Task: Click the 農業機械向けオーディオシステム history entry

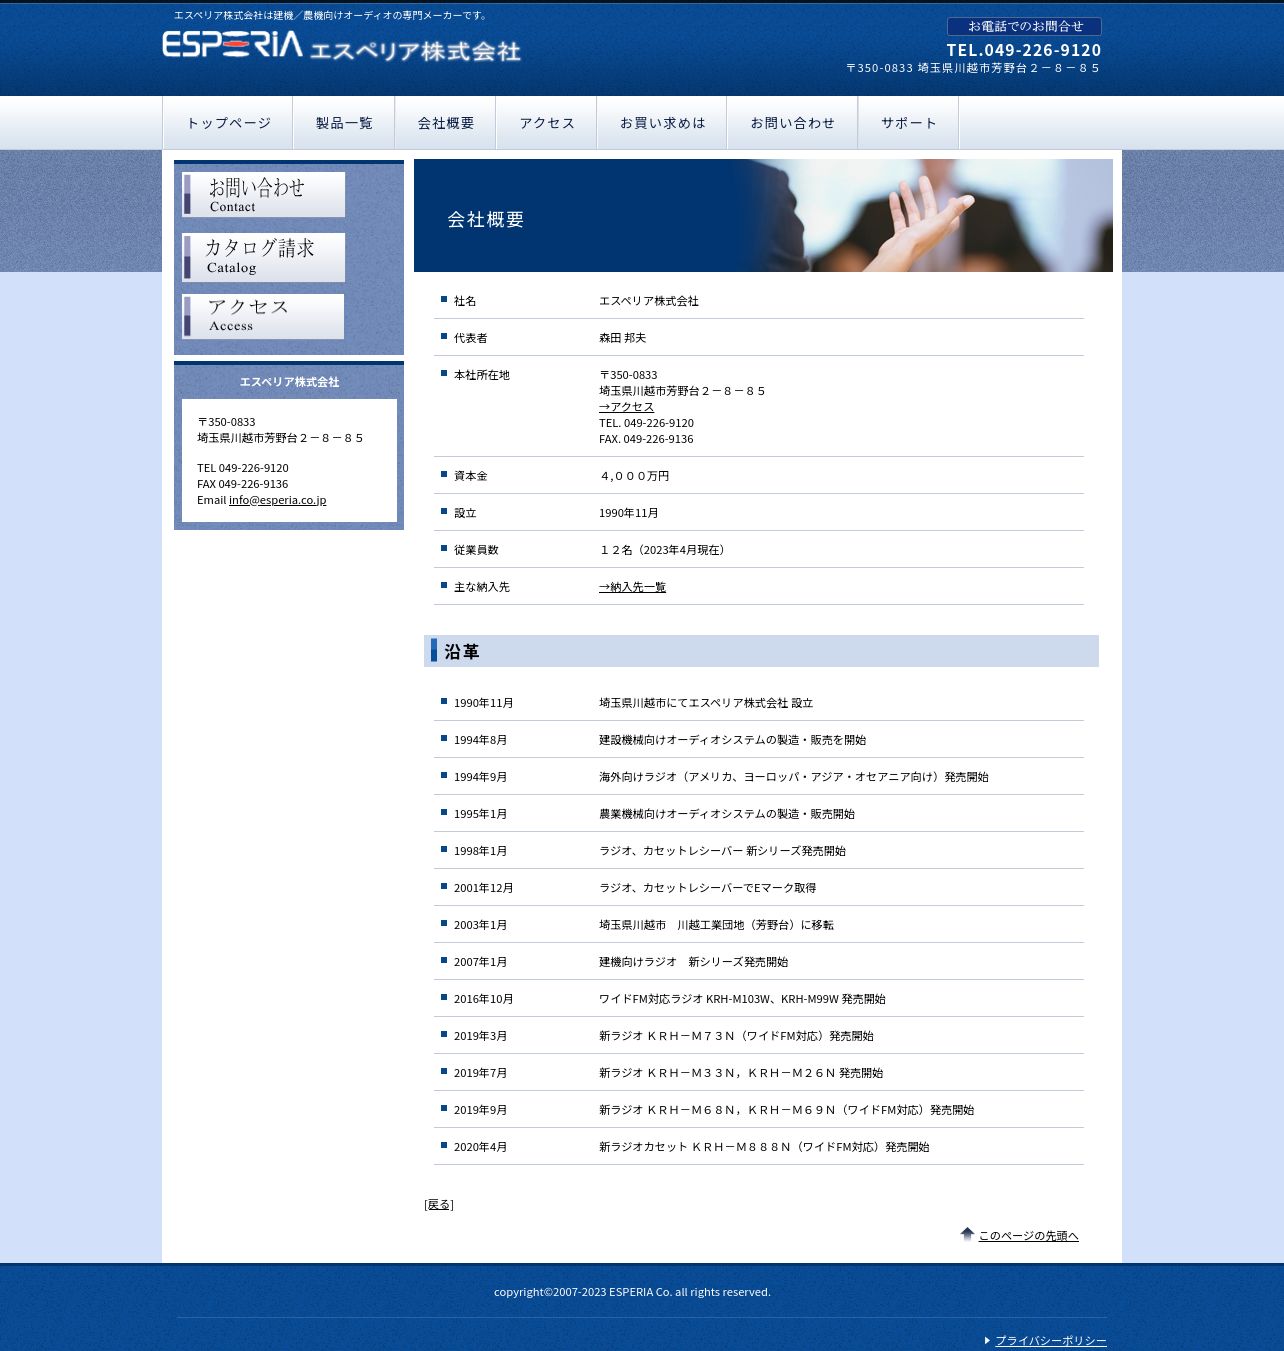Action: pos(727,814)
